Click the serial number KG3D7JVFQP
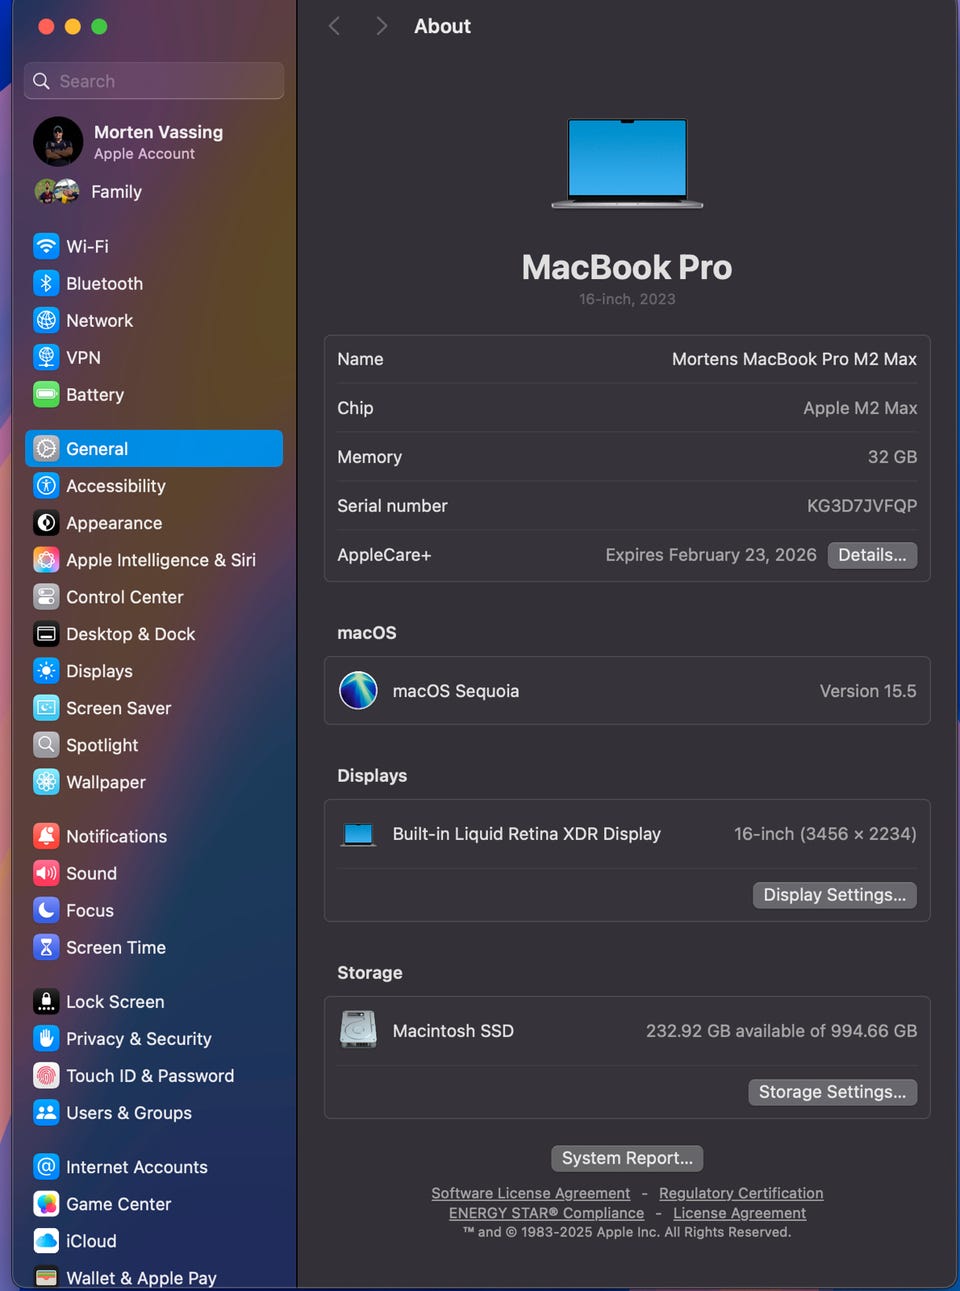 pos(862,506)
